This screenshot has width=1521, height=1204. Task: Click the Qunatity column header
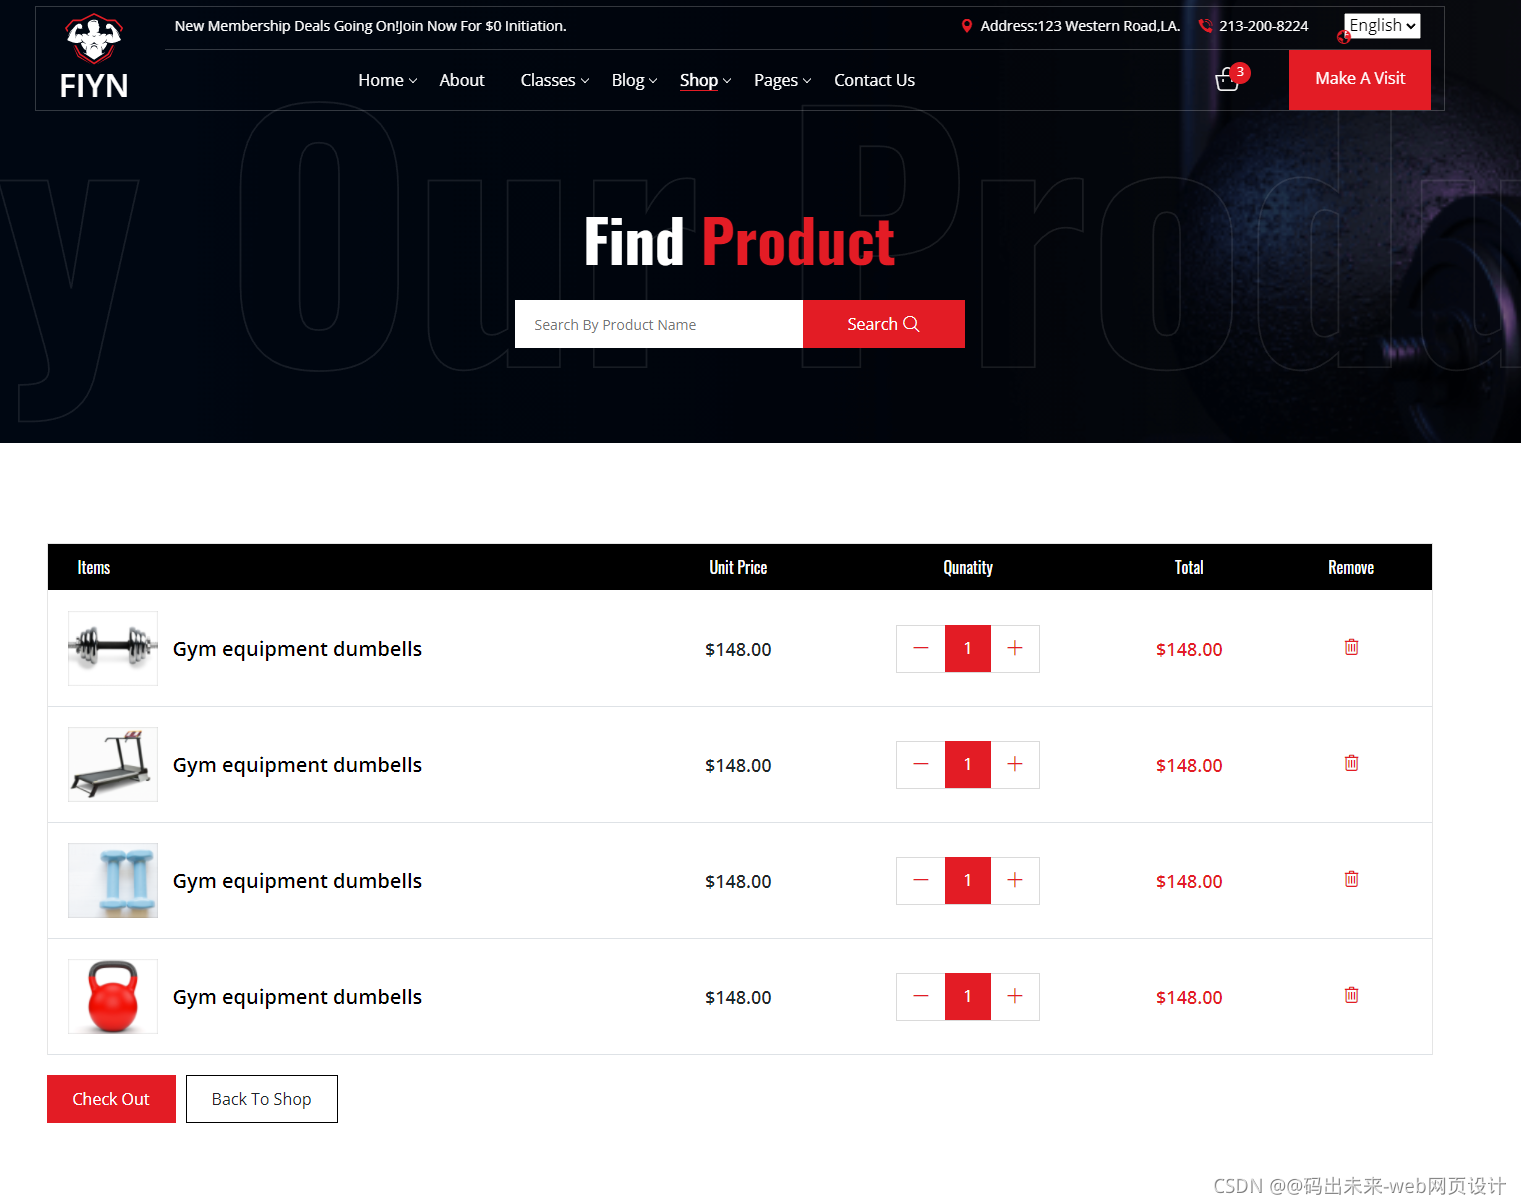click(968, 567)
